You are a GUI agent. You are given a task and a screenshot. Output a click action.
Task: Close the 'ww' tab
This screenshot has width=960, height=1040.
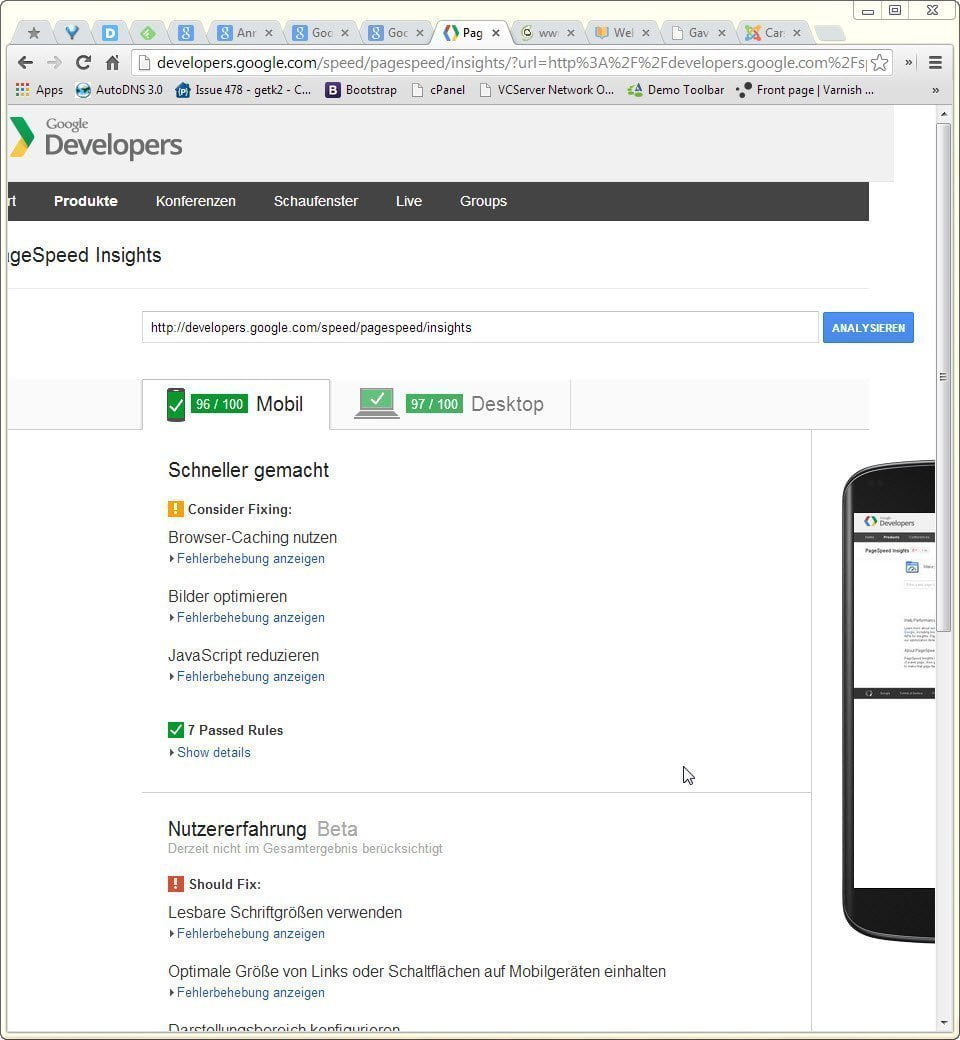tap(571, 32)
